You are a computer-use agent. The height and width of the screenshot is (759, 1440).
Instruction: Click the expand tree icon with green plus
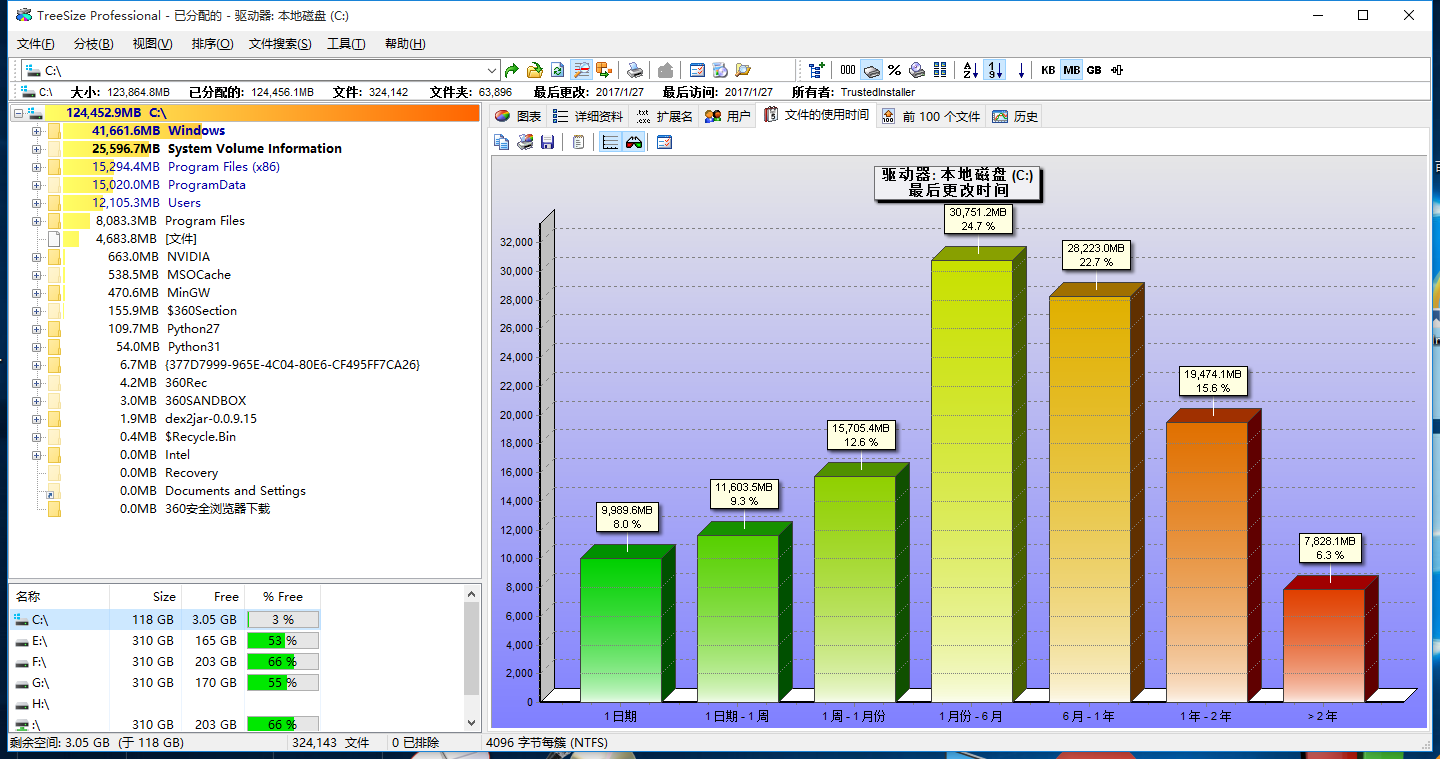[817, 70]
